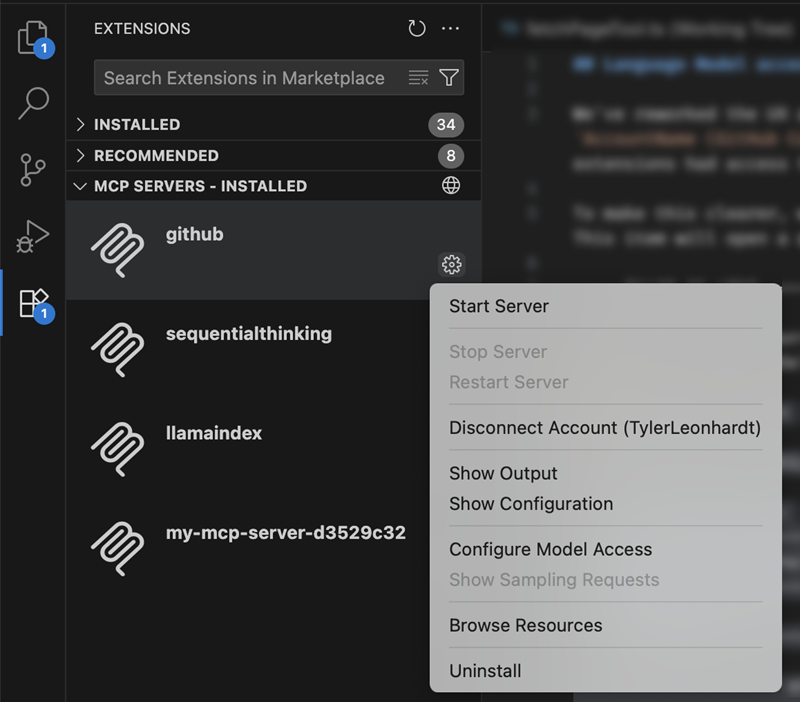800x702 pixels.
Task: Open the Extensions More Actions ellipsis button
Action: pyautogui.click(x=450, y=29)
